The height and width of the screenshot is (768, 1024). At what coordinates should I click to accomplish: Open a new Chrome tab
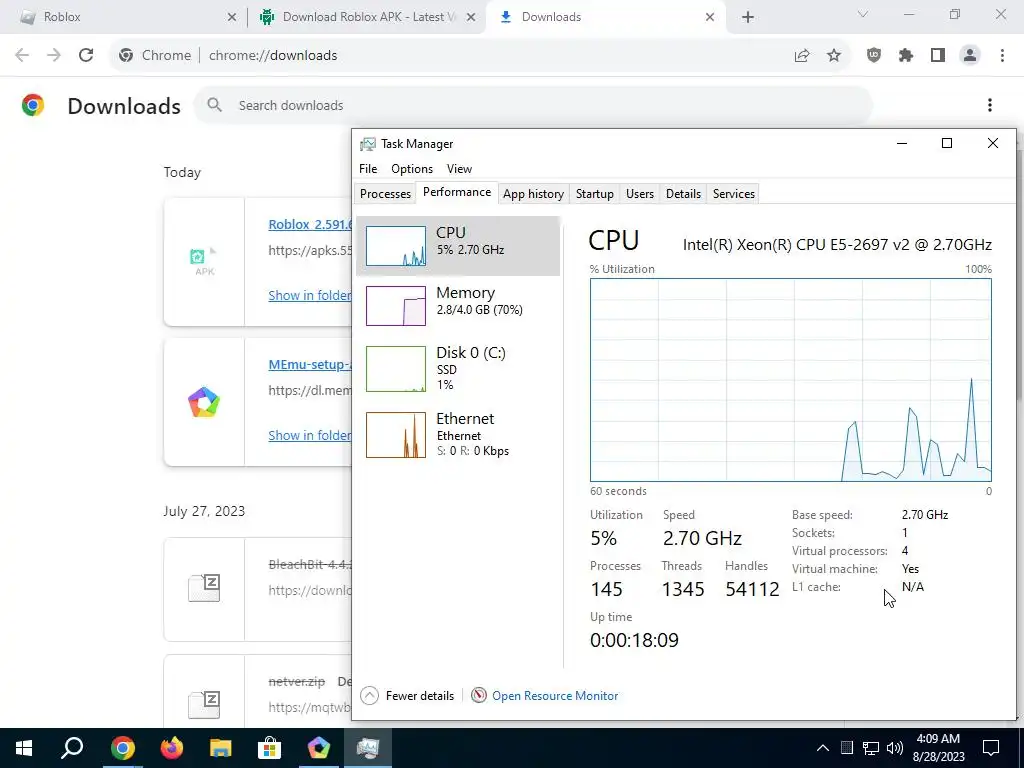tap(748, 17)
